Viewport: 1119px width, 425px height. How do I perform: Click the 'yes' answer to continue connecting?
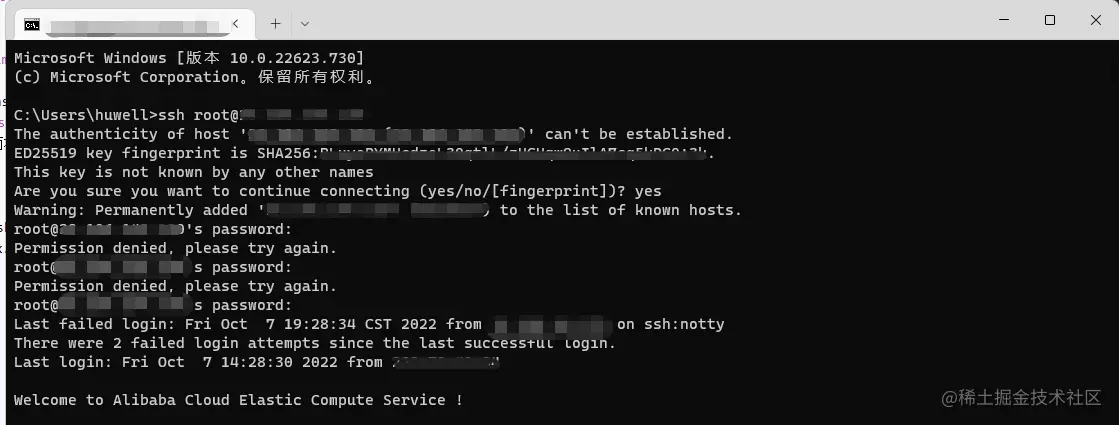[x=648, y=191]
